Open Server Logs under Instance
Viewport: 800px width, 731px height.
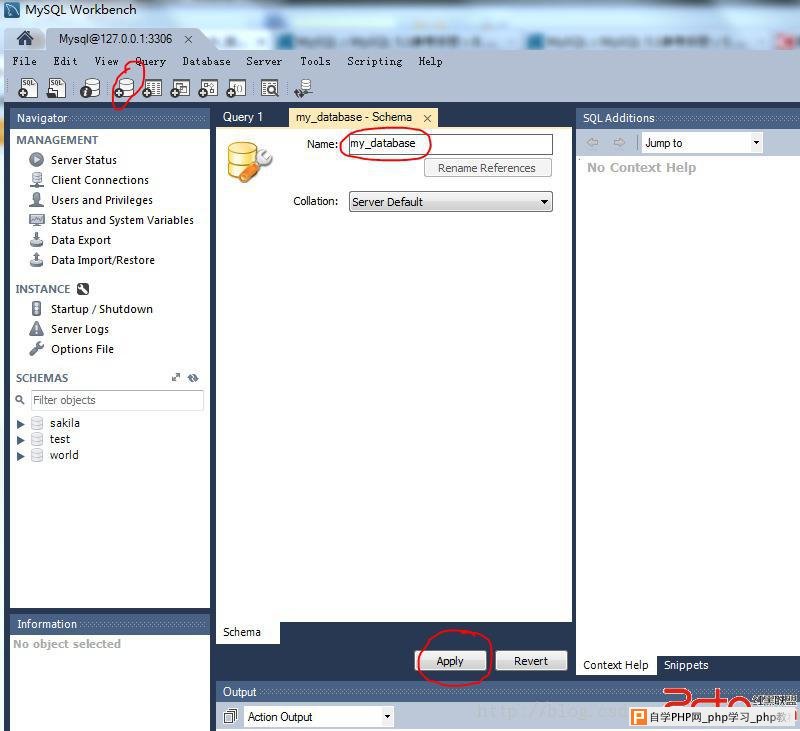pos(69,329)
